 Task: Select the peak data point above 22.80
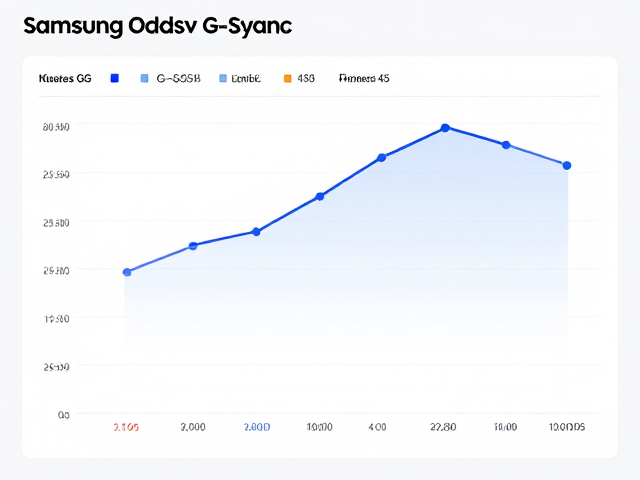coord(445,128)
